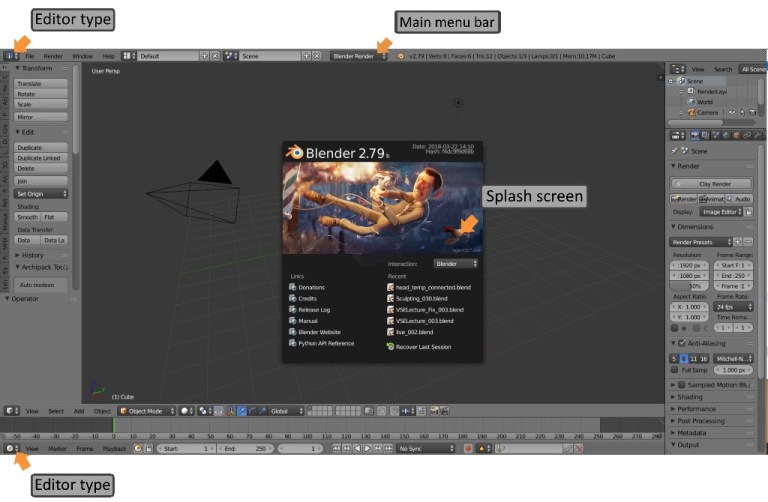Screen dimensions: 768x502
Task: Enable the Full Sample checkbox
Action: (674, 370)
